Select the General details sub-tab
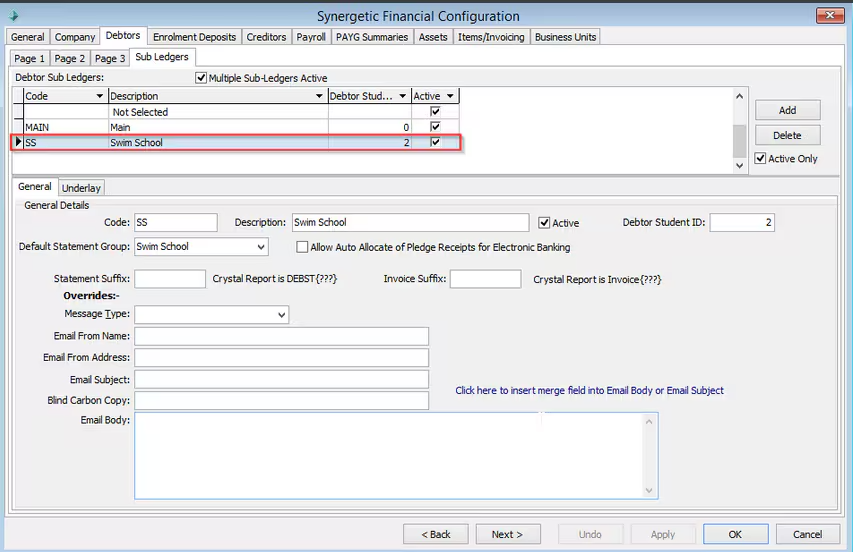 tap(34, 187)
